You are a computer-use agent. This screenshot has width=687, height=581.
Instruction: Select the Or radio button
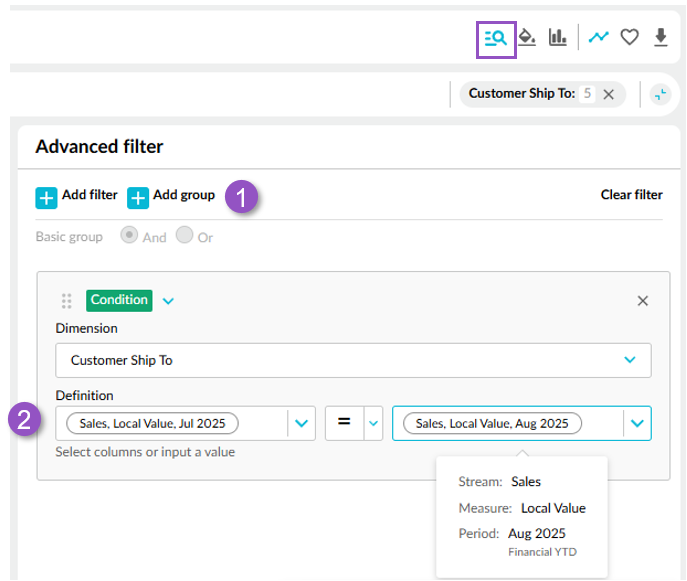184,235
